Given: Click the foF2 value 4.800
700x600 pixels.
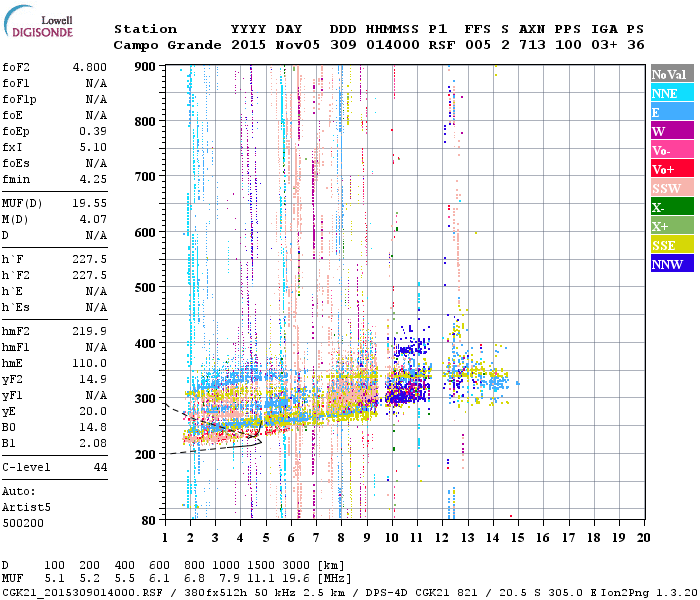Looking at the screenshot, I should 90,67.
